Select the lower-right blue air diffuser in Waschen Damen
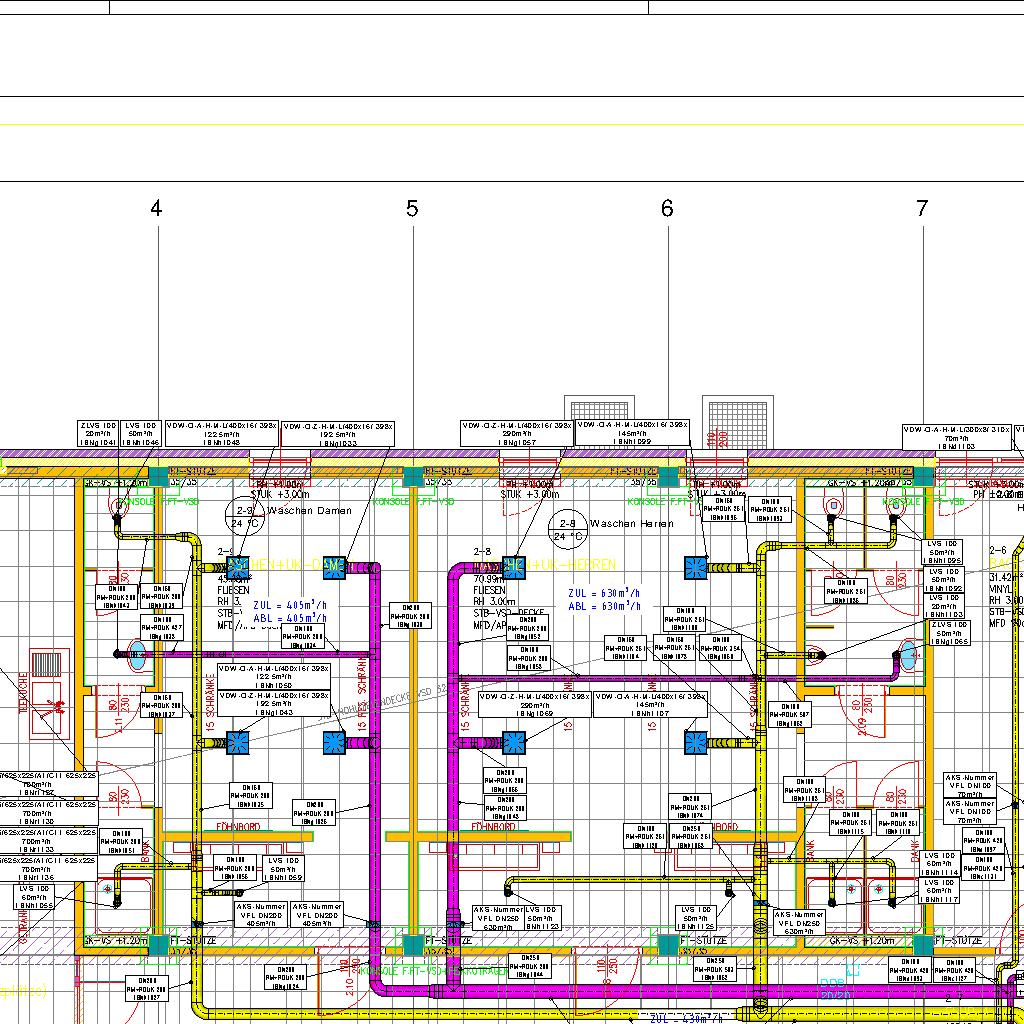This screenshot has width=1024, height=1024. tap(334, 743)
